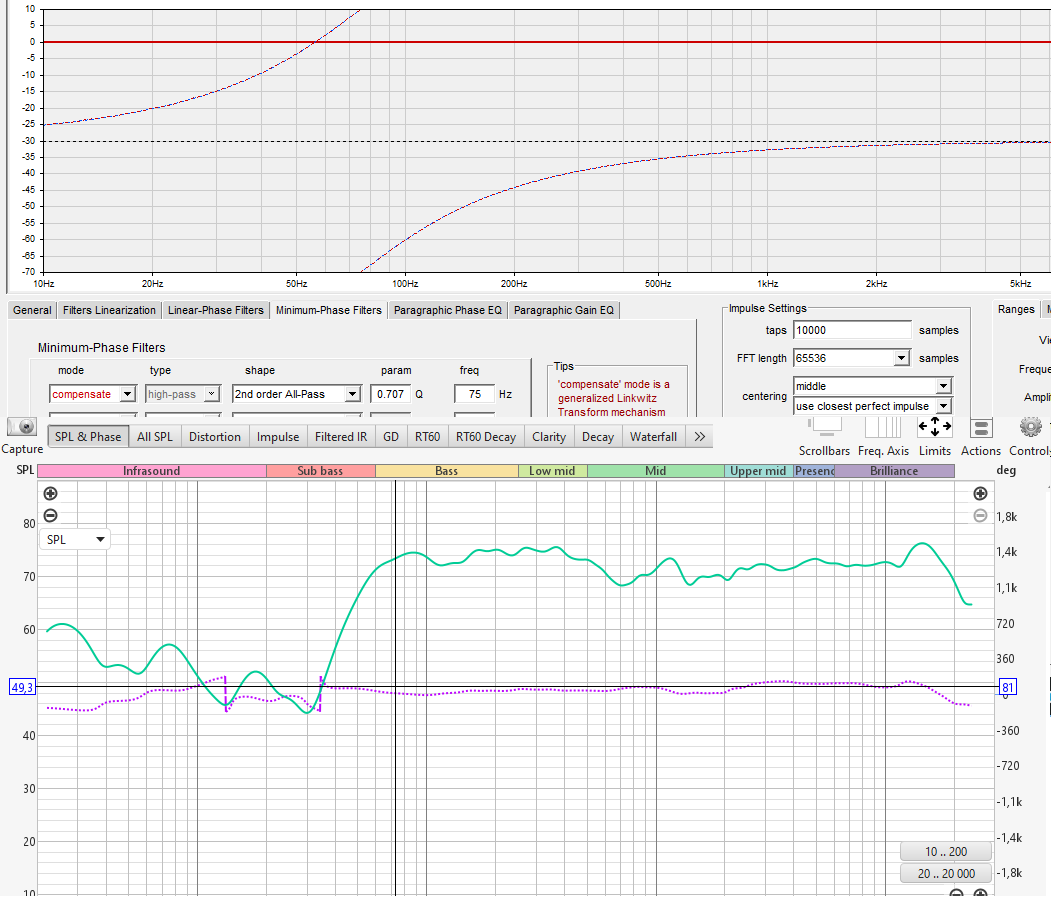
Task: Click the 10 .. 200 range button
Action: (945, 851)
